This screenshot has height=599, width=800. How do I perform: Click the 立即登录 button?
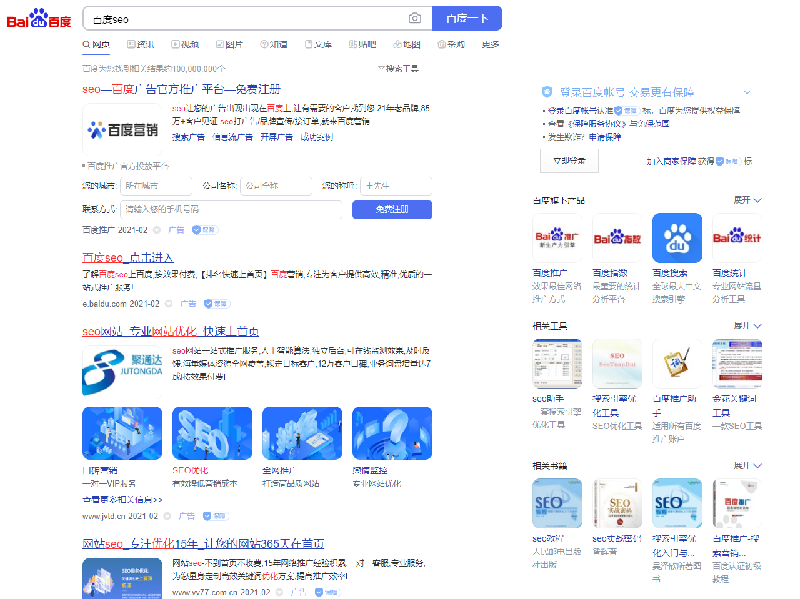pyautogui.click(x=569, y=161)
